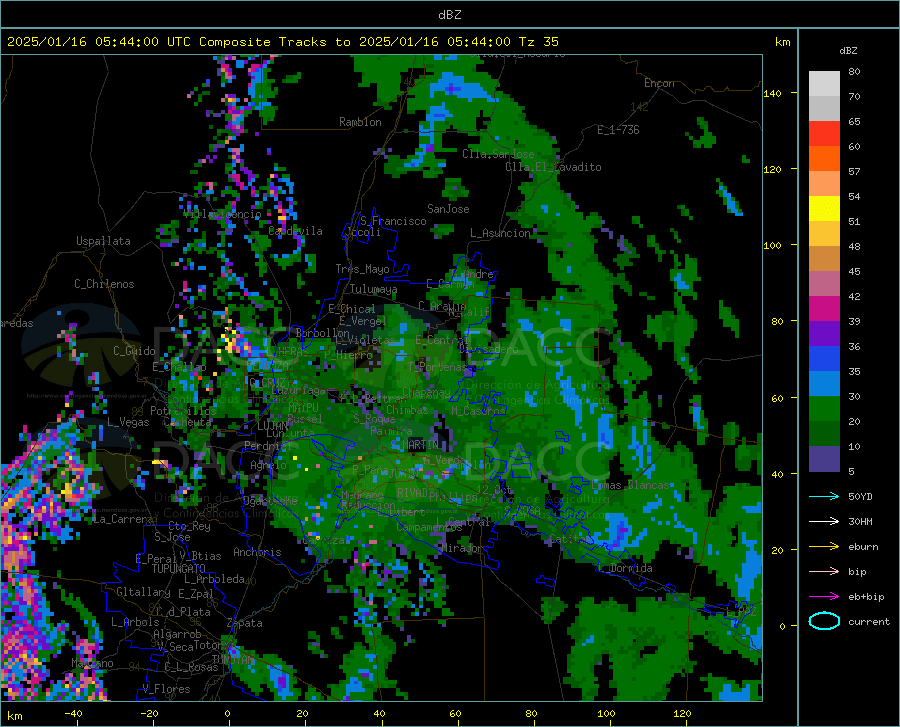Select the tan brown 45–48 dBZ swatch

[824, 259]
